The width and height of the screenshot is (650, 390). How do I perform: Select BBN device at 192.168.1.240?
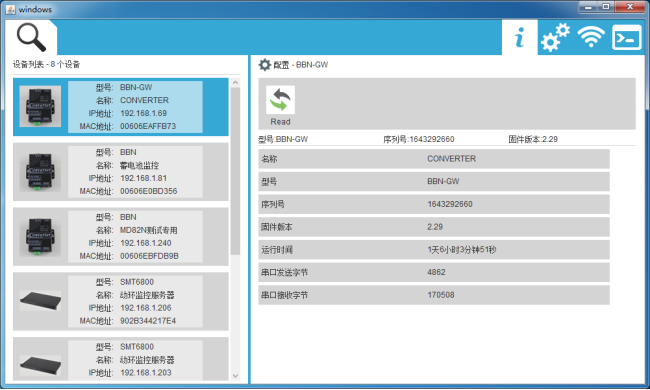pos(121,237)
